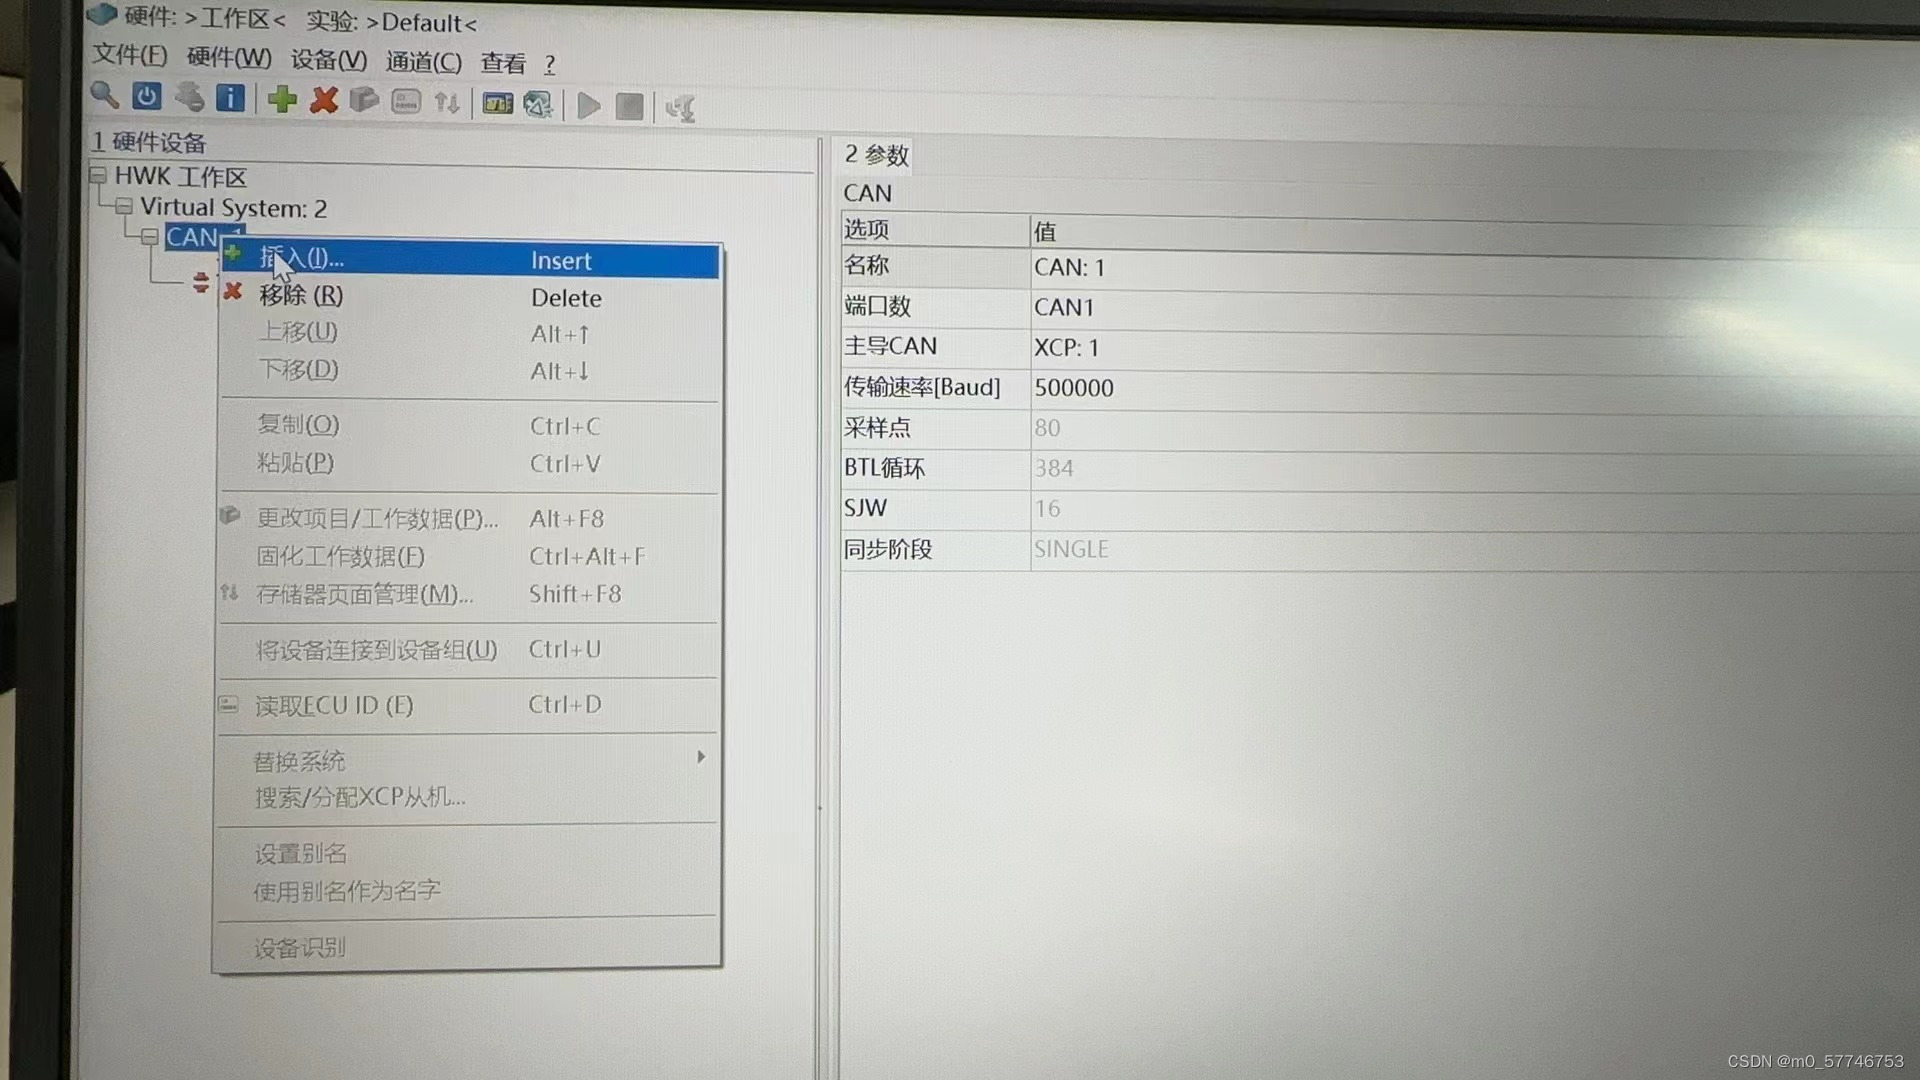
Task: Switch to the 2 参数 tab
Action: click(876, 155)
